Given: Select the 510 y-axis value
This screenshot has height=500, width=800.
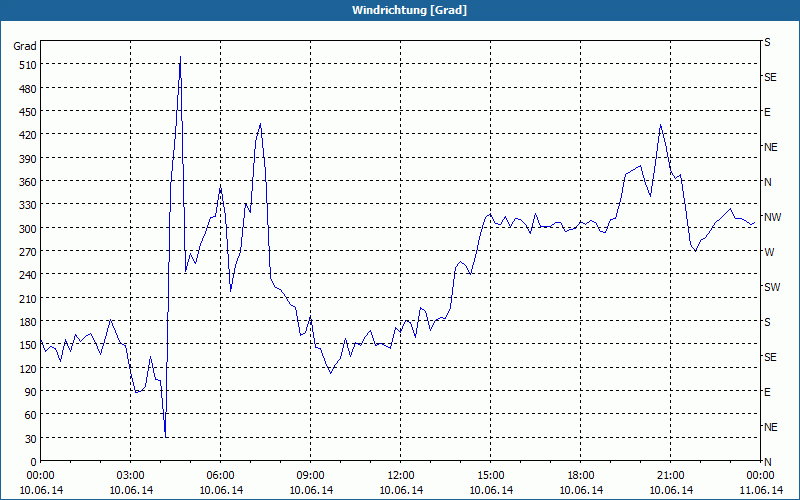Looking at the screenshot, I should [28, 65].
